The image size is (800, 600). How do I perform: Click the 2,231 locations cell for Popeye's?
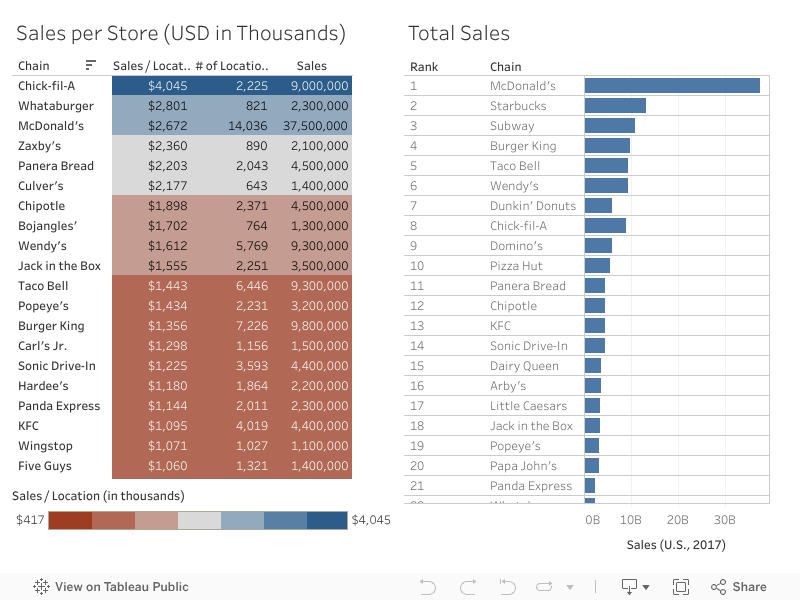pyautogui.click(x=252, y=306)
